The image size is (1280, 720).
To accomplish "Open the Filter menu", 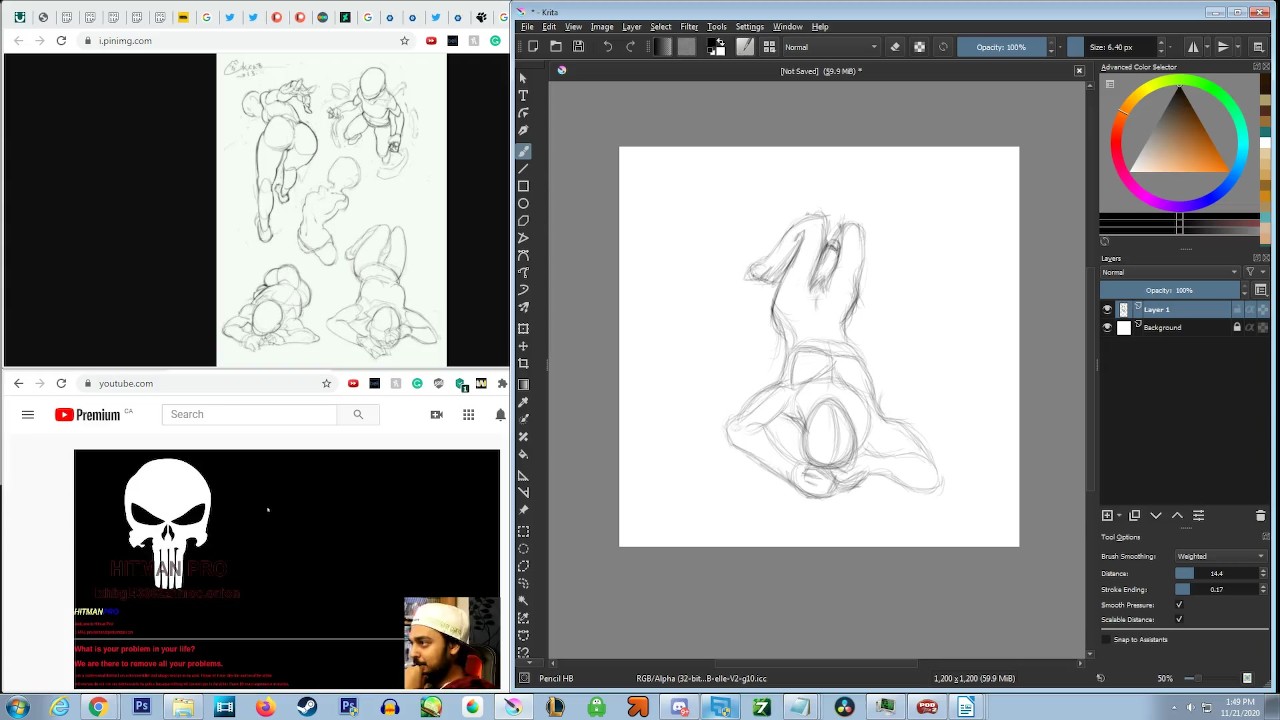I will tap(689, 26).
